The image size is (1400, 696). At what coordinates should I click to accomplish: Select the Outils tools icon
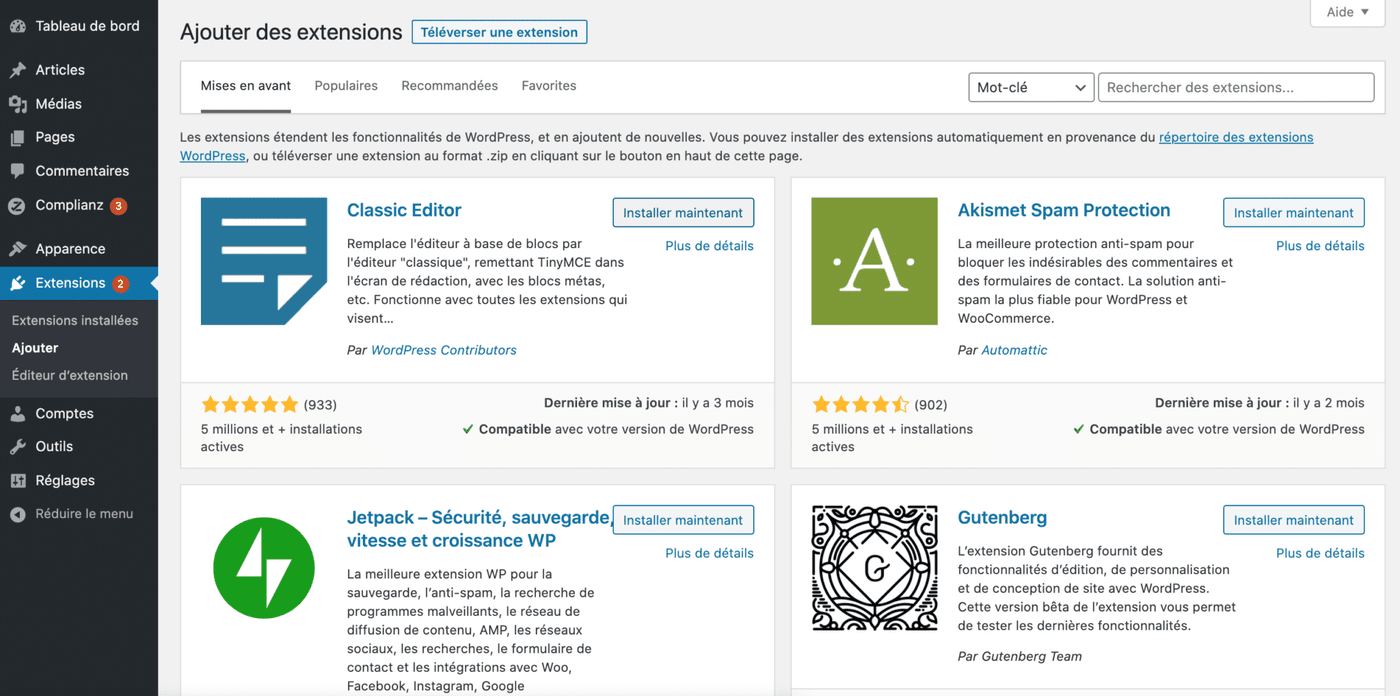[17, 446]
